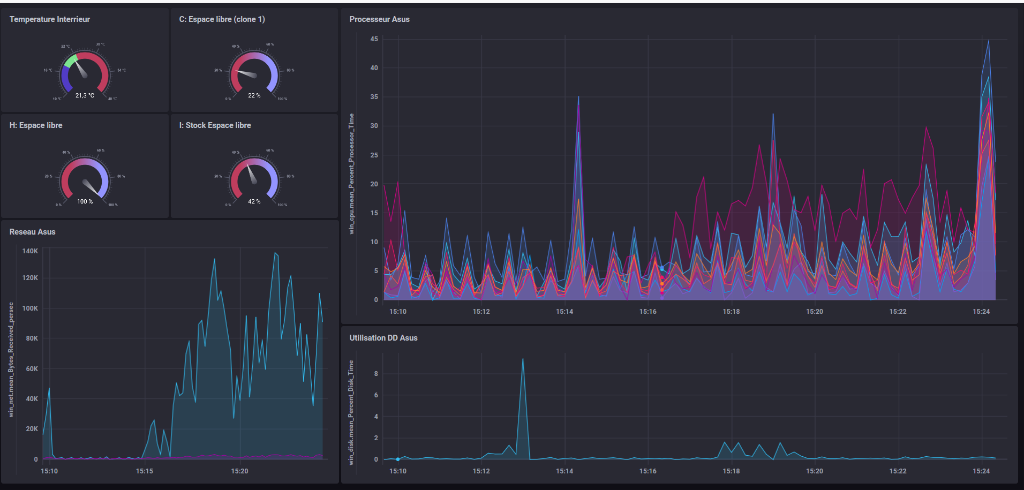
Task: Click the H: Espace libre panel title
Action: pos(36,125)
